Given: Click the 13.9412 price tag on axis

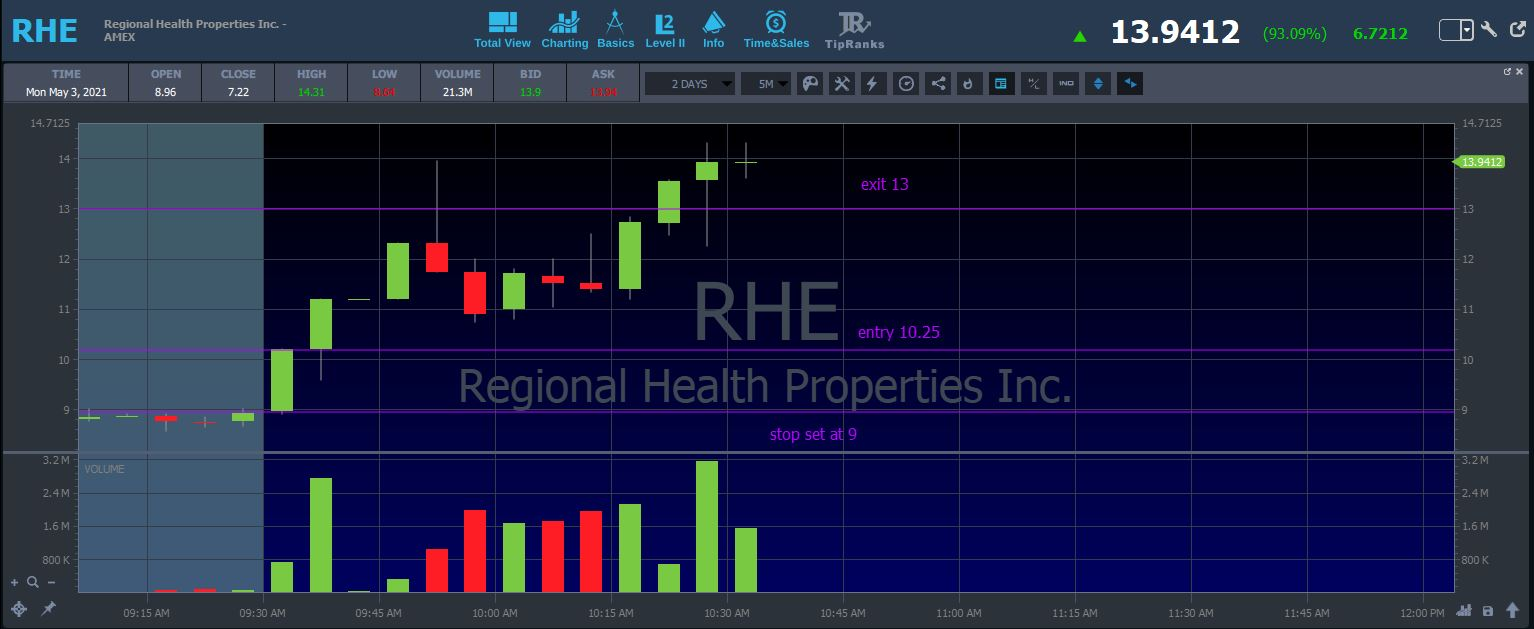Looking at the screenshot, I should 1481,162.
